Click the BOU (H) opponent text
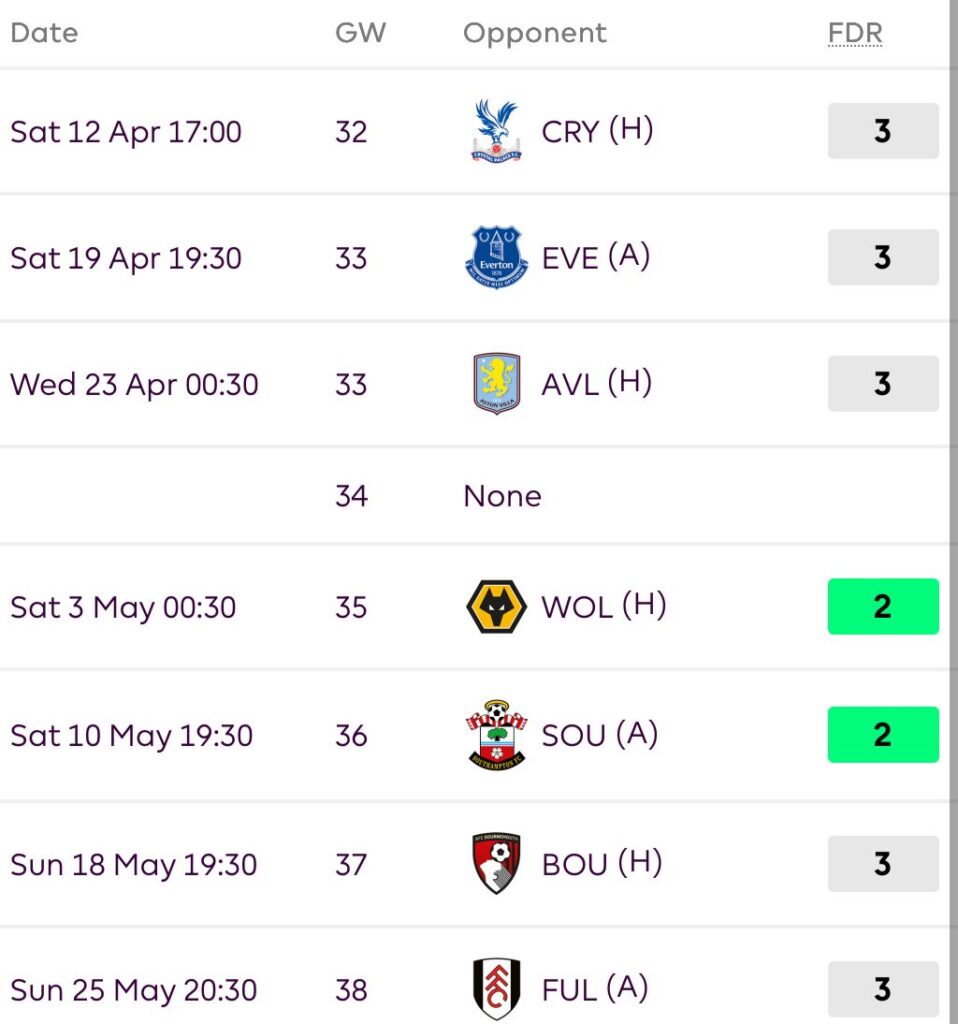The image size is (958, 1024). 601,863
